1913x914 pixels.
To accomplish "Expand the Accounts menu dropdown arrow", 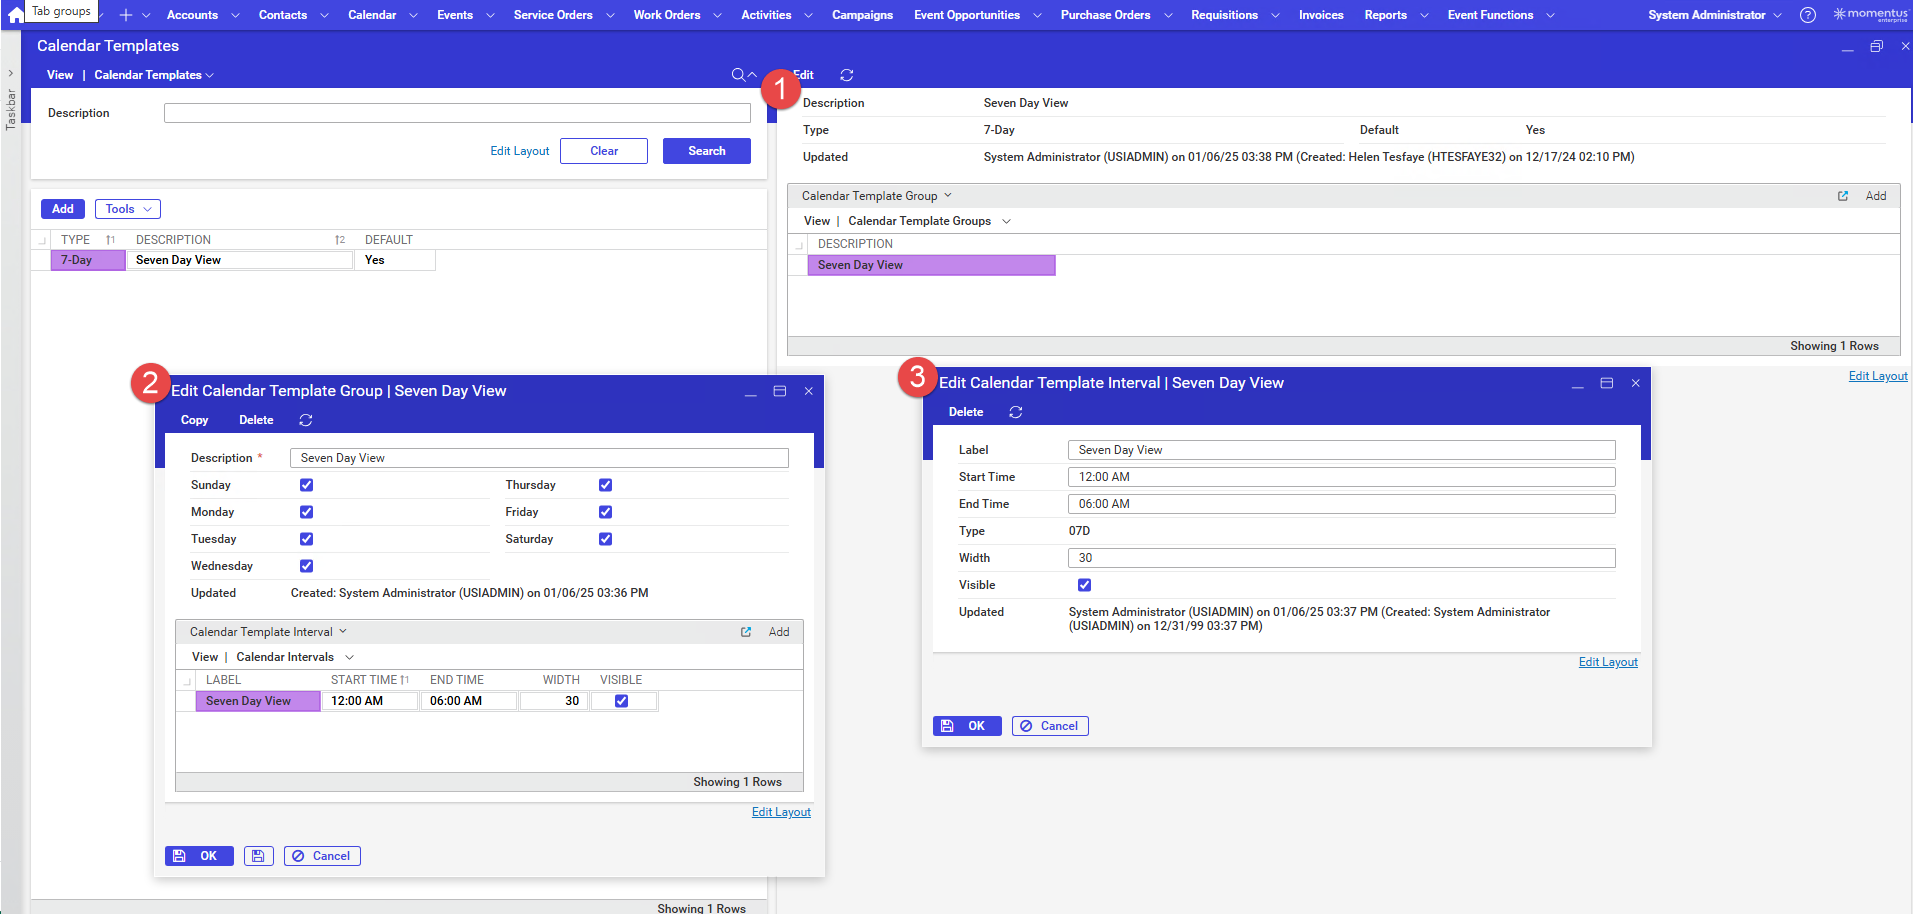I will 235,15.
